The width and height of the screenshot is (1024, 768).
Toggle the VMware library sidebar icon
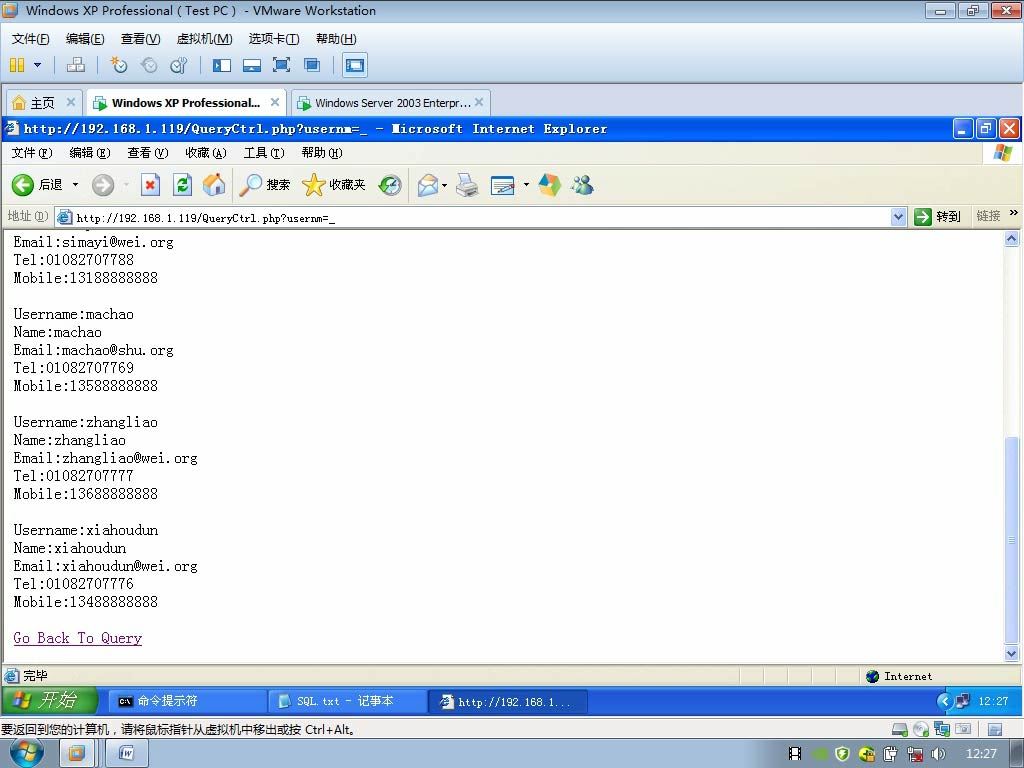click(222, 65)
